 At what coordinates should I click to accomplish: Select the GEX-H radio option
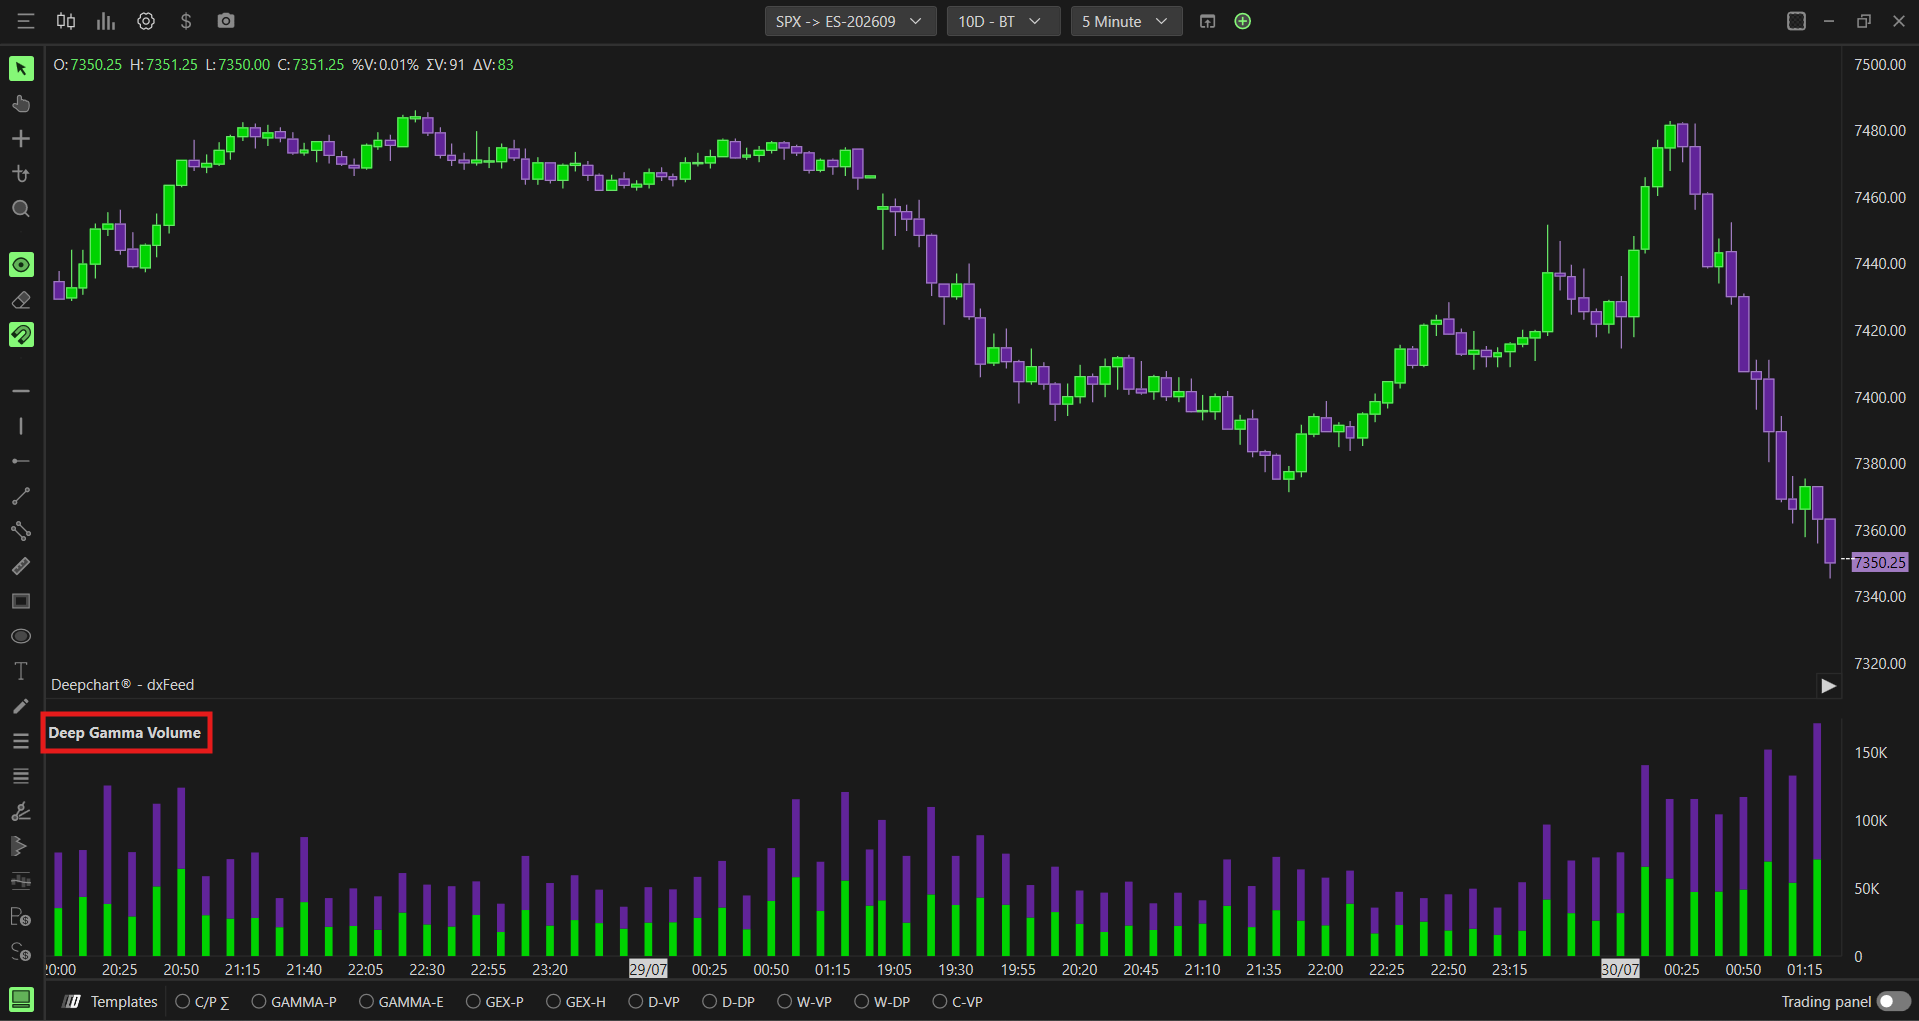576,1001
